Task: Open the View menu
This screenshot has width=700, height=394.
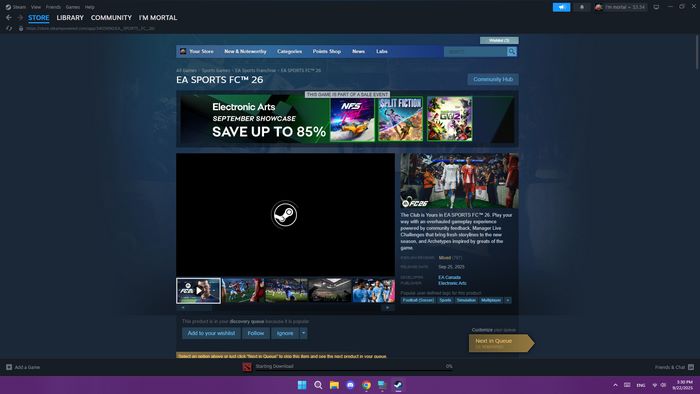Action: 36,7
